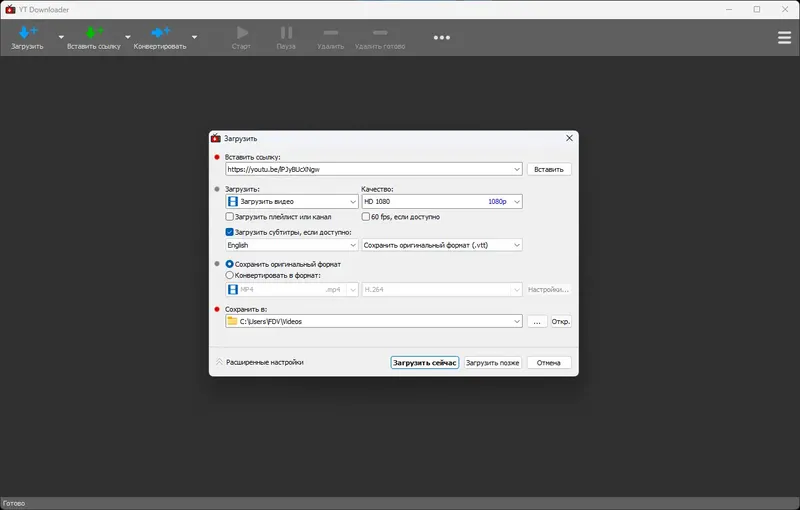This screenshot has height=510, width=800.
Task: Select Конвертировать в формат radio button
Action: tap(230, 275)
